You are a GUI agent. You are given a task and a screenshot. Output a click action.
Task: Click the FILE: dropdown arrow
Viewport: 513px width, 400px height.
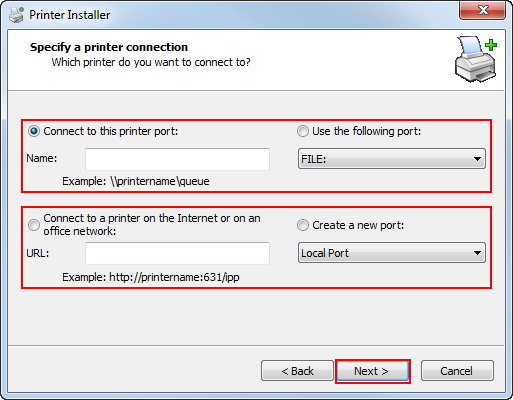pos(477,159)
